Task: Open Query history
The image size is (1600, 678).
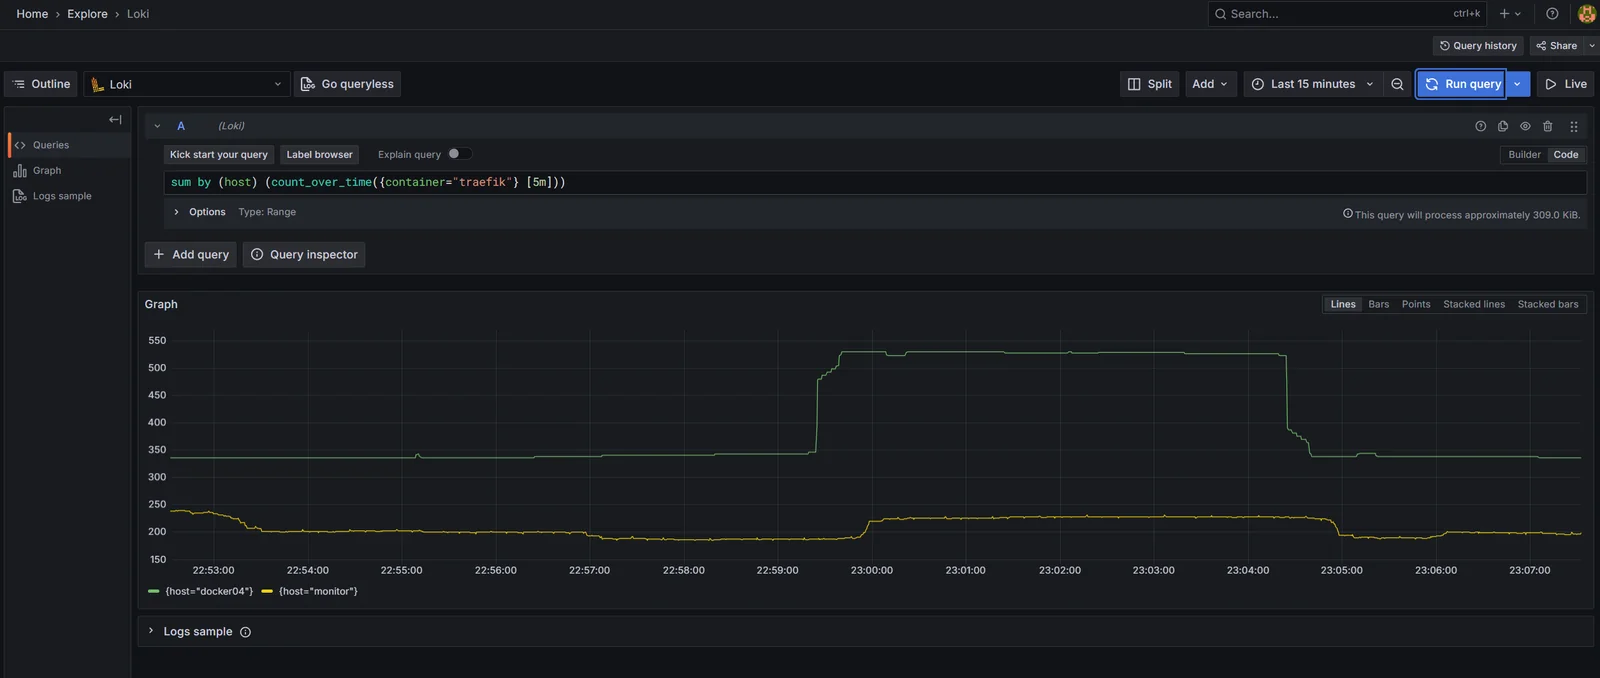Action: point(1478,46)
